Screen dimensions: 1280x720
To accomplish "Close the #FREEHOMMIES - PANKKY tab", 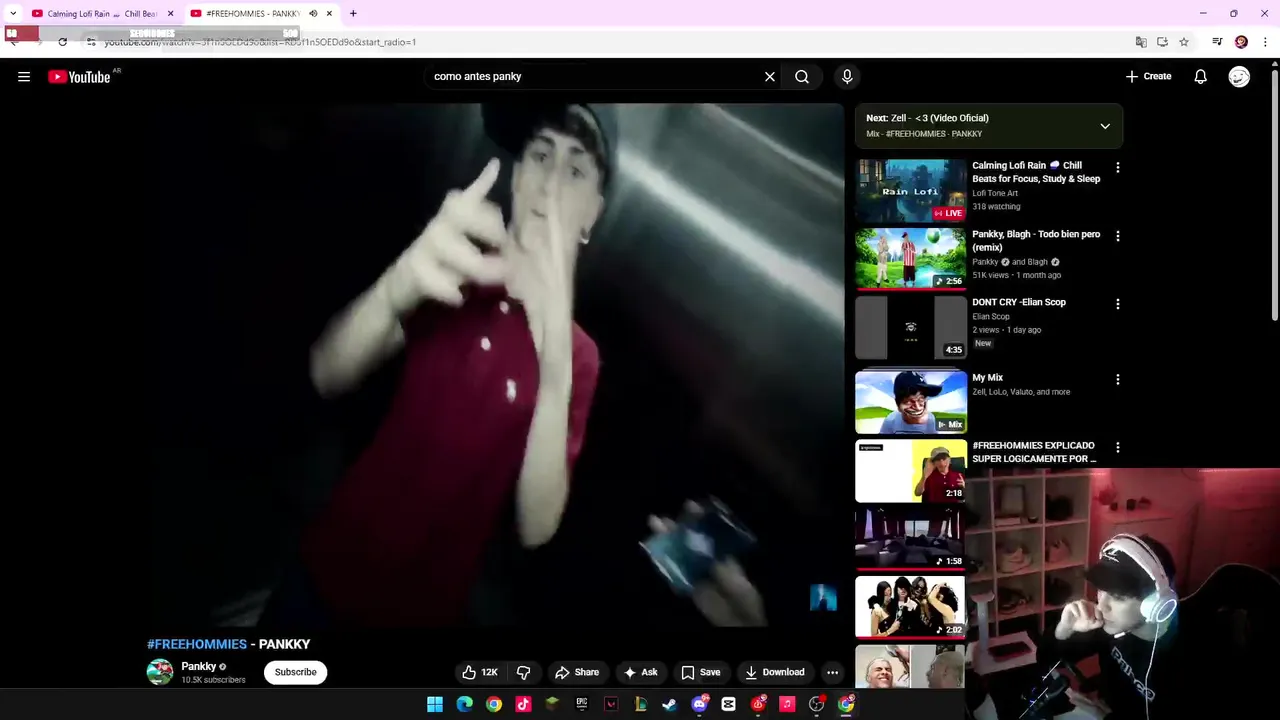I will [x=329, y=14].
